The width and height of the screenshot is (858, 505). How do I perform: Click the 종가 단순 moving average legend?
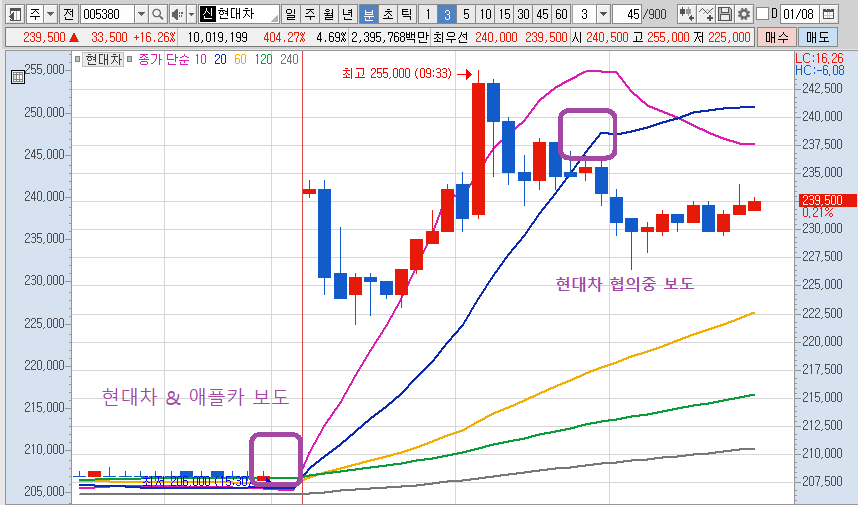coord(163,59)
